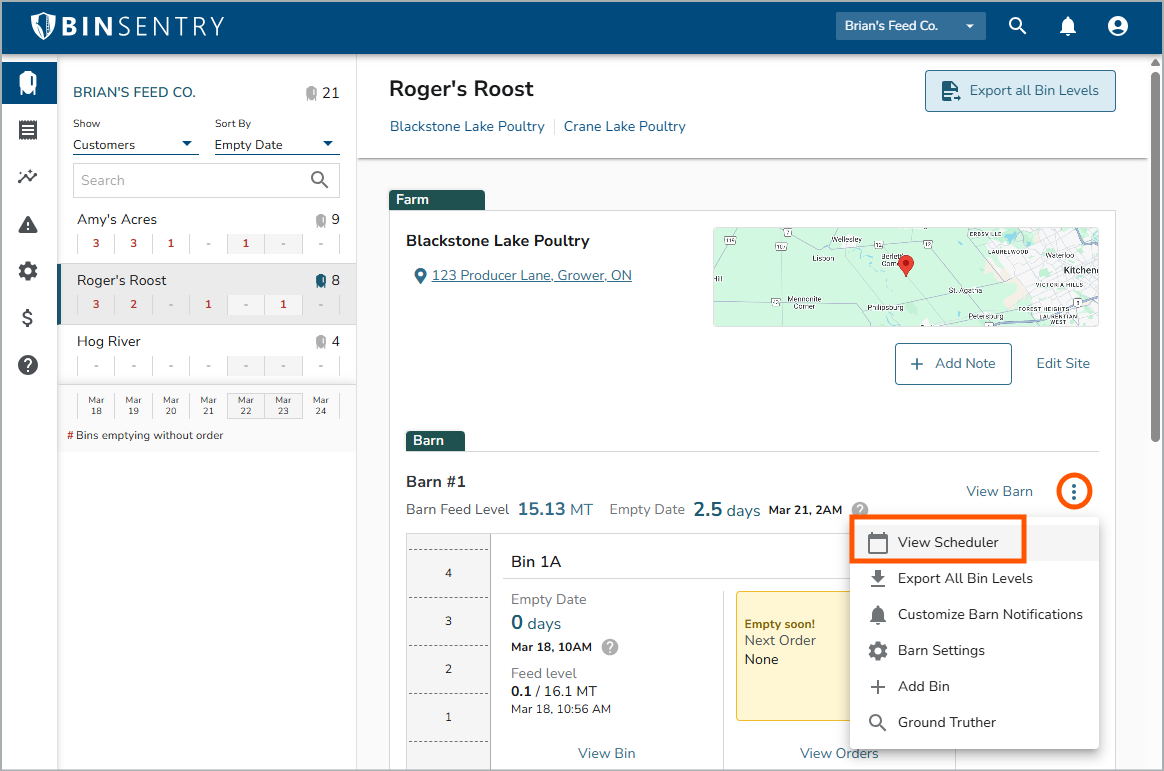Click the View Barn link
Image resolution: width=1164 pixels, height=771 pixels.
point(999,491)
